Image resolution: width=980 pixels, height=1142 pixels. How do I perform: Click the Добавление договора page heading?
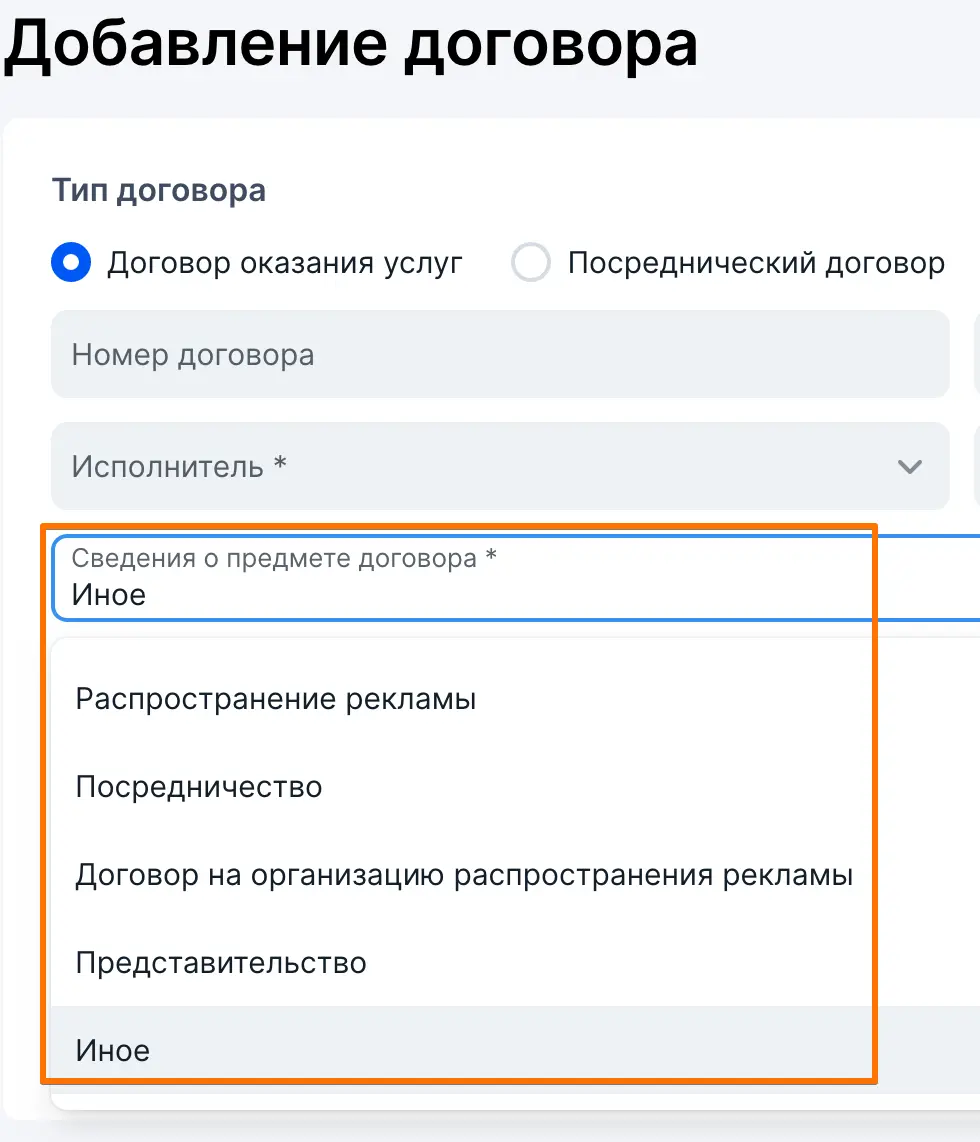(x=351, y=45)
